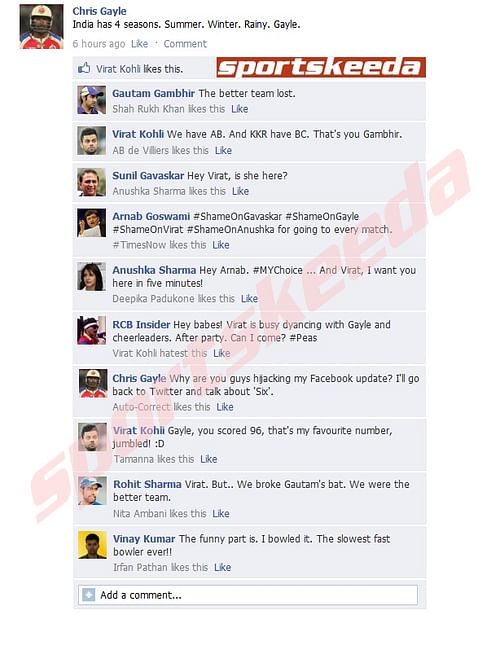Viewport: 500px width, 668px height.
Task: Click the thumbs-up icon beside Virat Kohli likes this
Action: coord(84,68)
